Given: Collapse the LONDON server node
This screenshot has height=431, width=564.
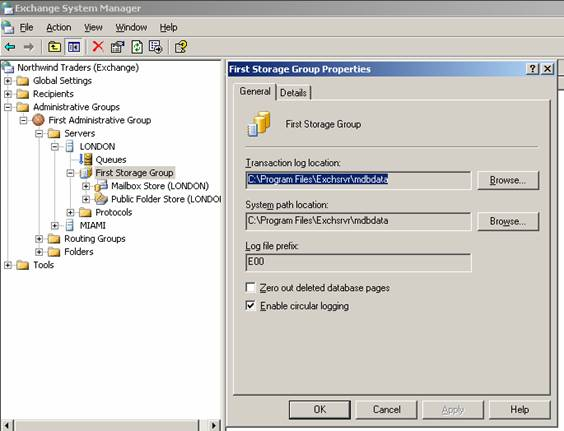Looking at the screenshot, I should coord(55,146).
